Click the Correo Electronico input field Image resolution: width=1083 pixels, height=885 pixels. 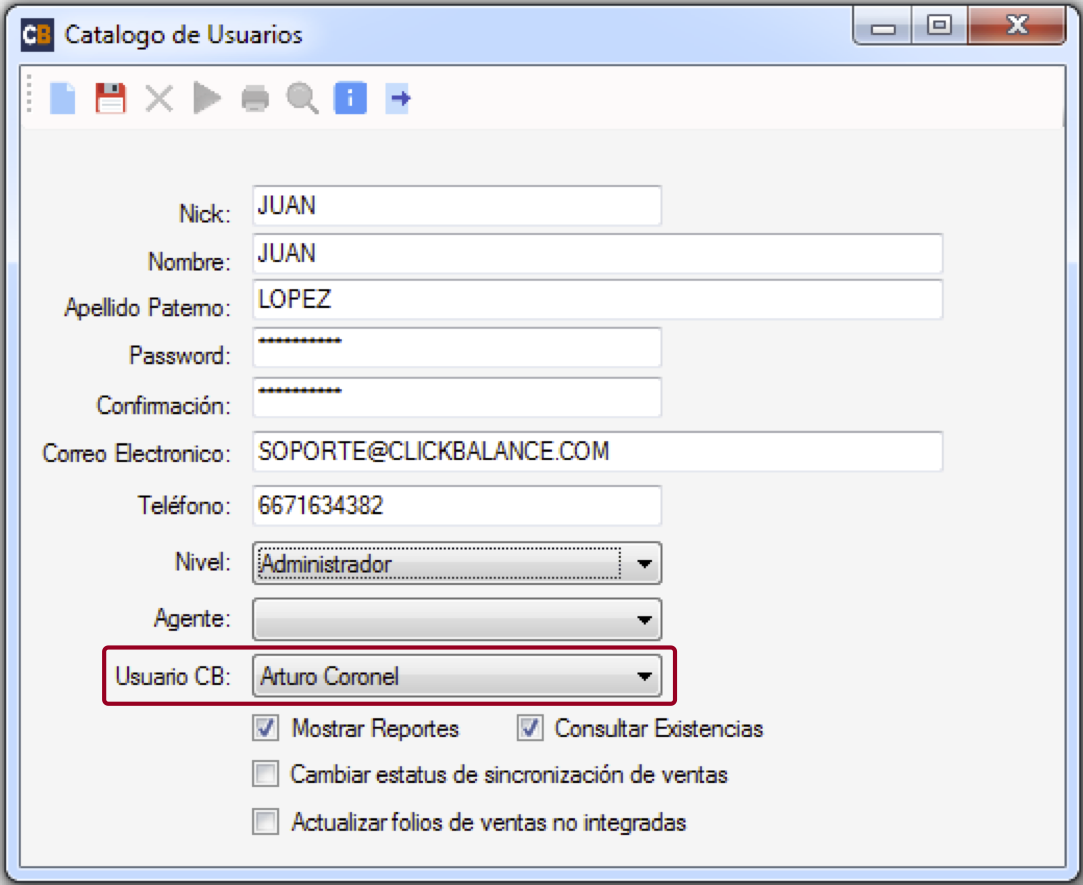pos(597,451)
